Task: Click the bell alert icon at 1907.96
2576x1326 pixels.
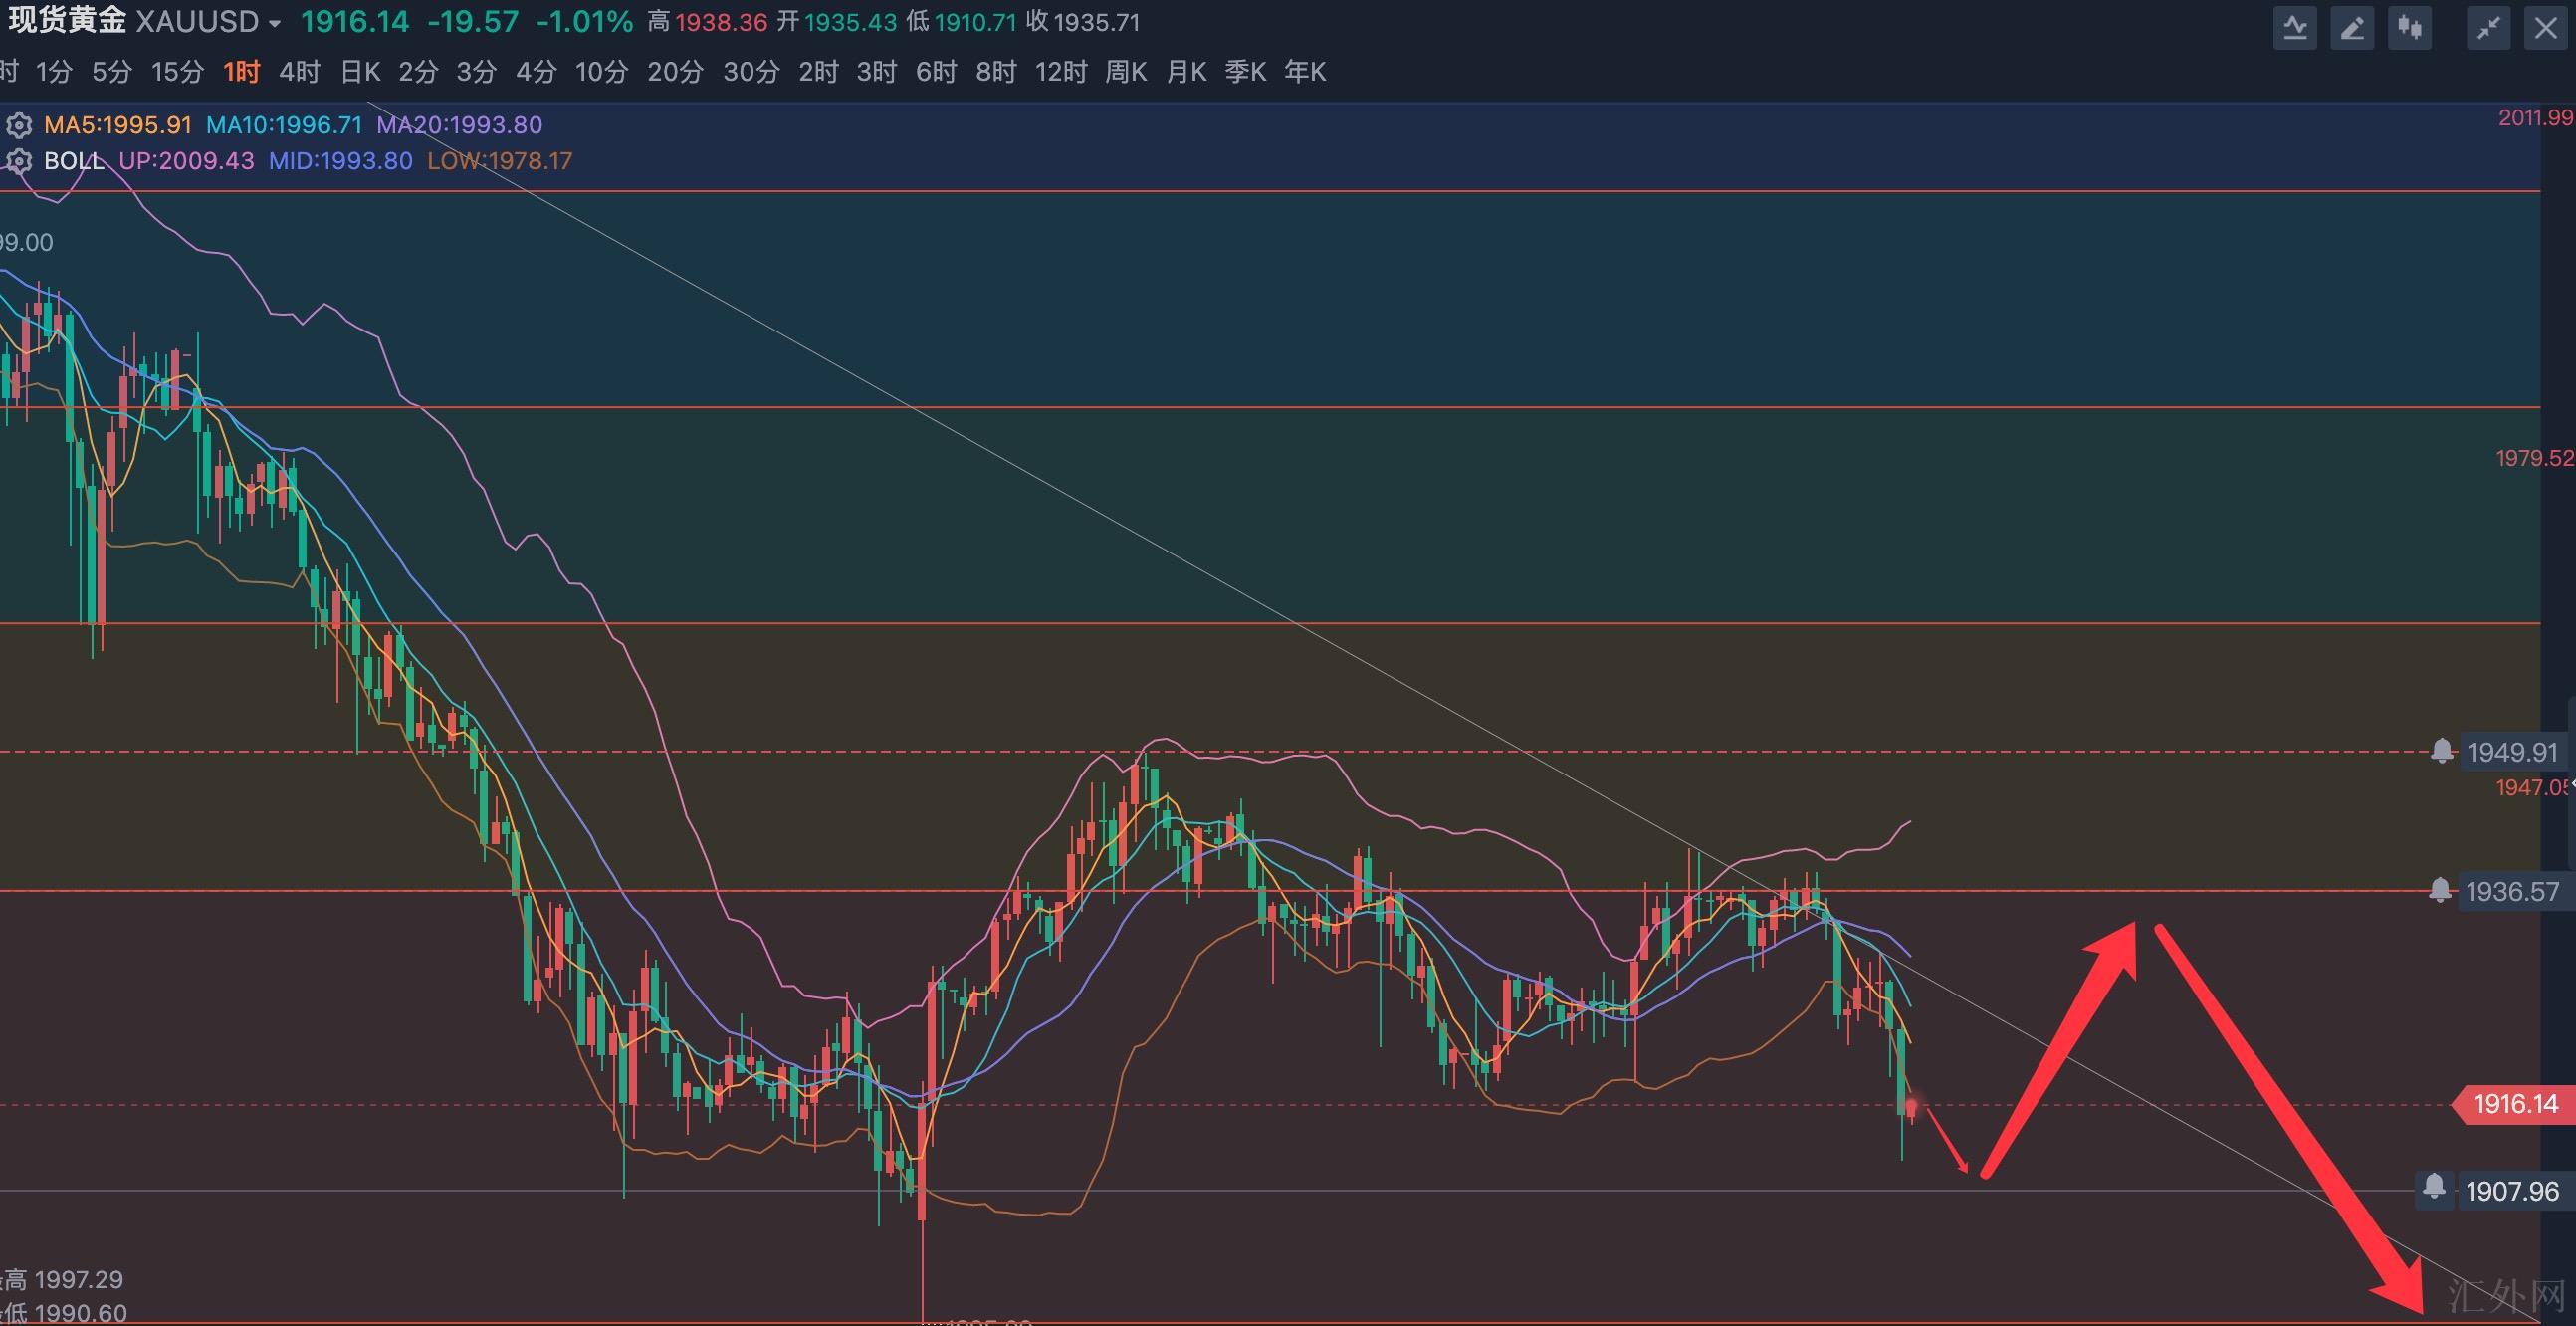Action: tap(2434, 1188)
